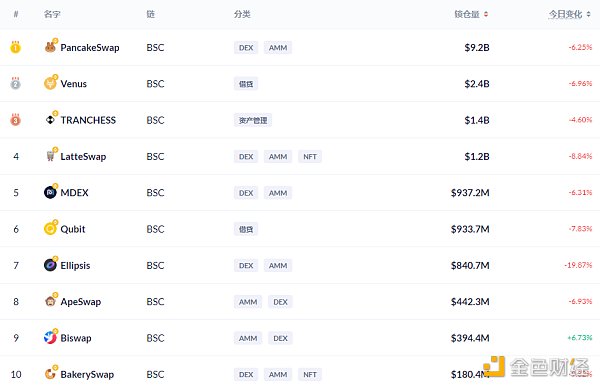Click the lending tag on Venus row
Viewport: 600px width, 388px height.
click(x=246, y=84)
